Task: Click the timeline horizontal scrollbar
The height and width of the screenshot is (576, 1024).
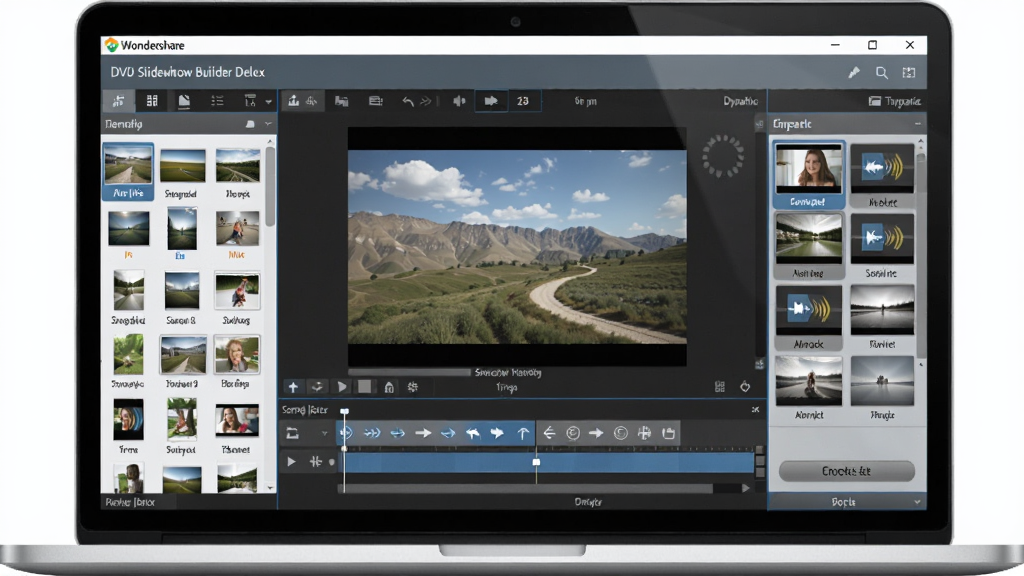Action: pyautogui.click(x=528, y=488)
